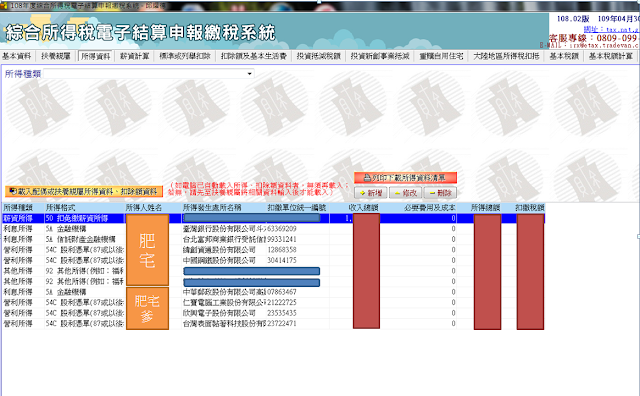Select the 臺灣銀行股份有限公司 row

[x=273, y=229]
